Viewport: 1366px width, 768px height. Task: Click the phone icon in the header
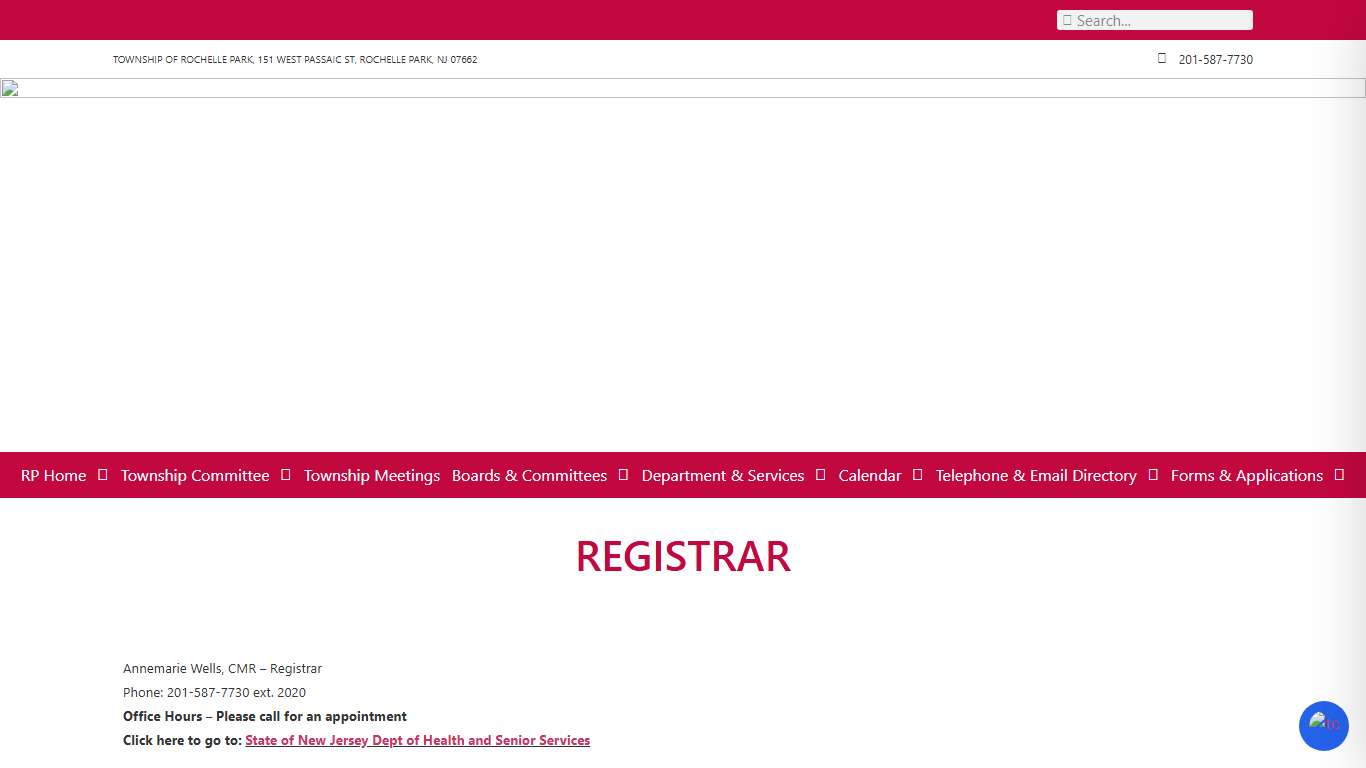coord(1162,58)
